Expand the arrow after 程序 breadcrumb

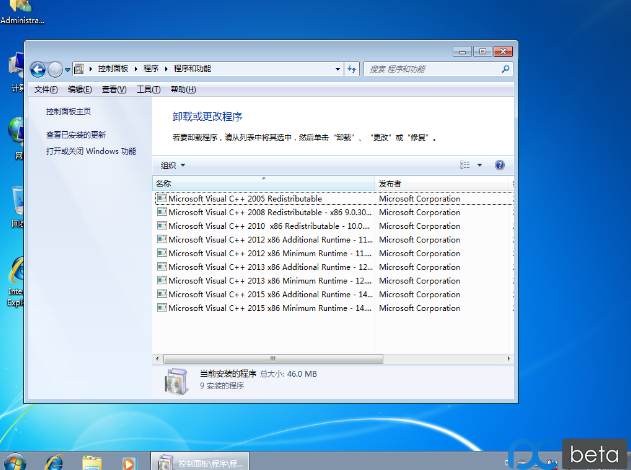point(166,69)
